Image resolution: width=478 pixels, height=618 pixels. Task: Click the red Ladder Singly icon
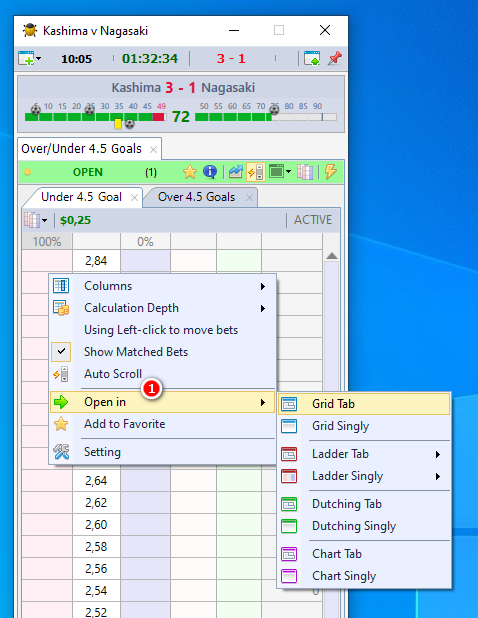(x=289, y=476)
